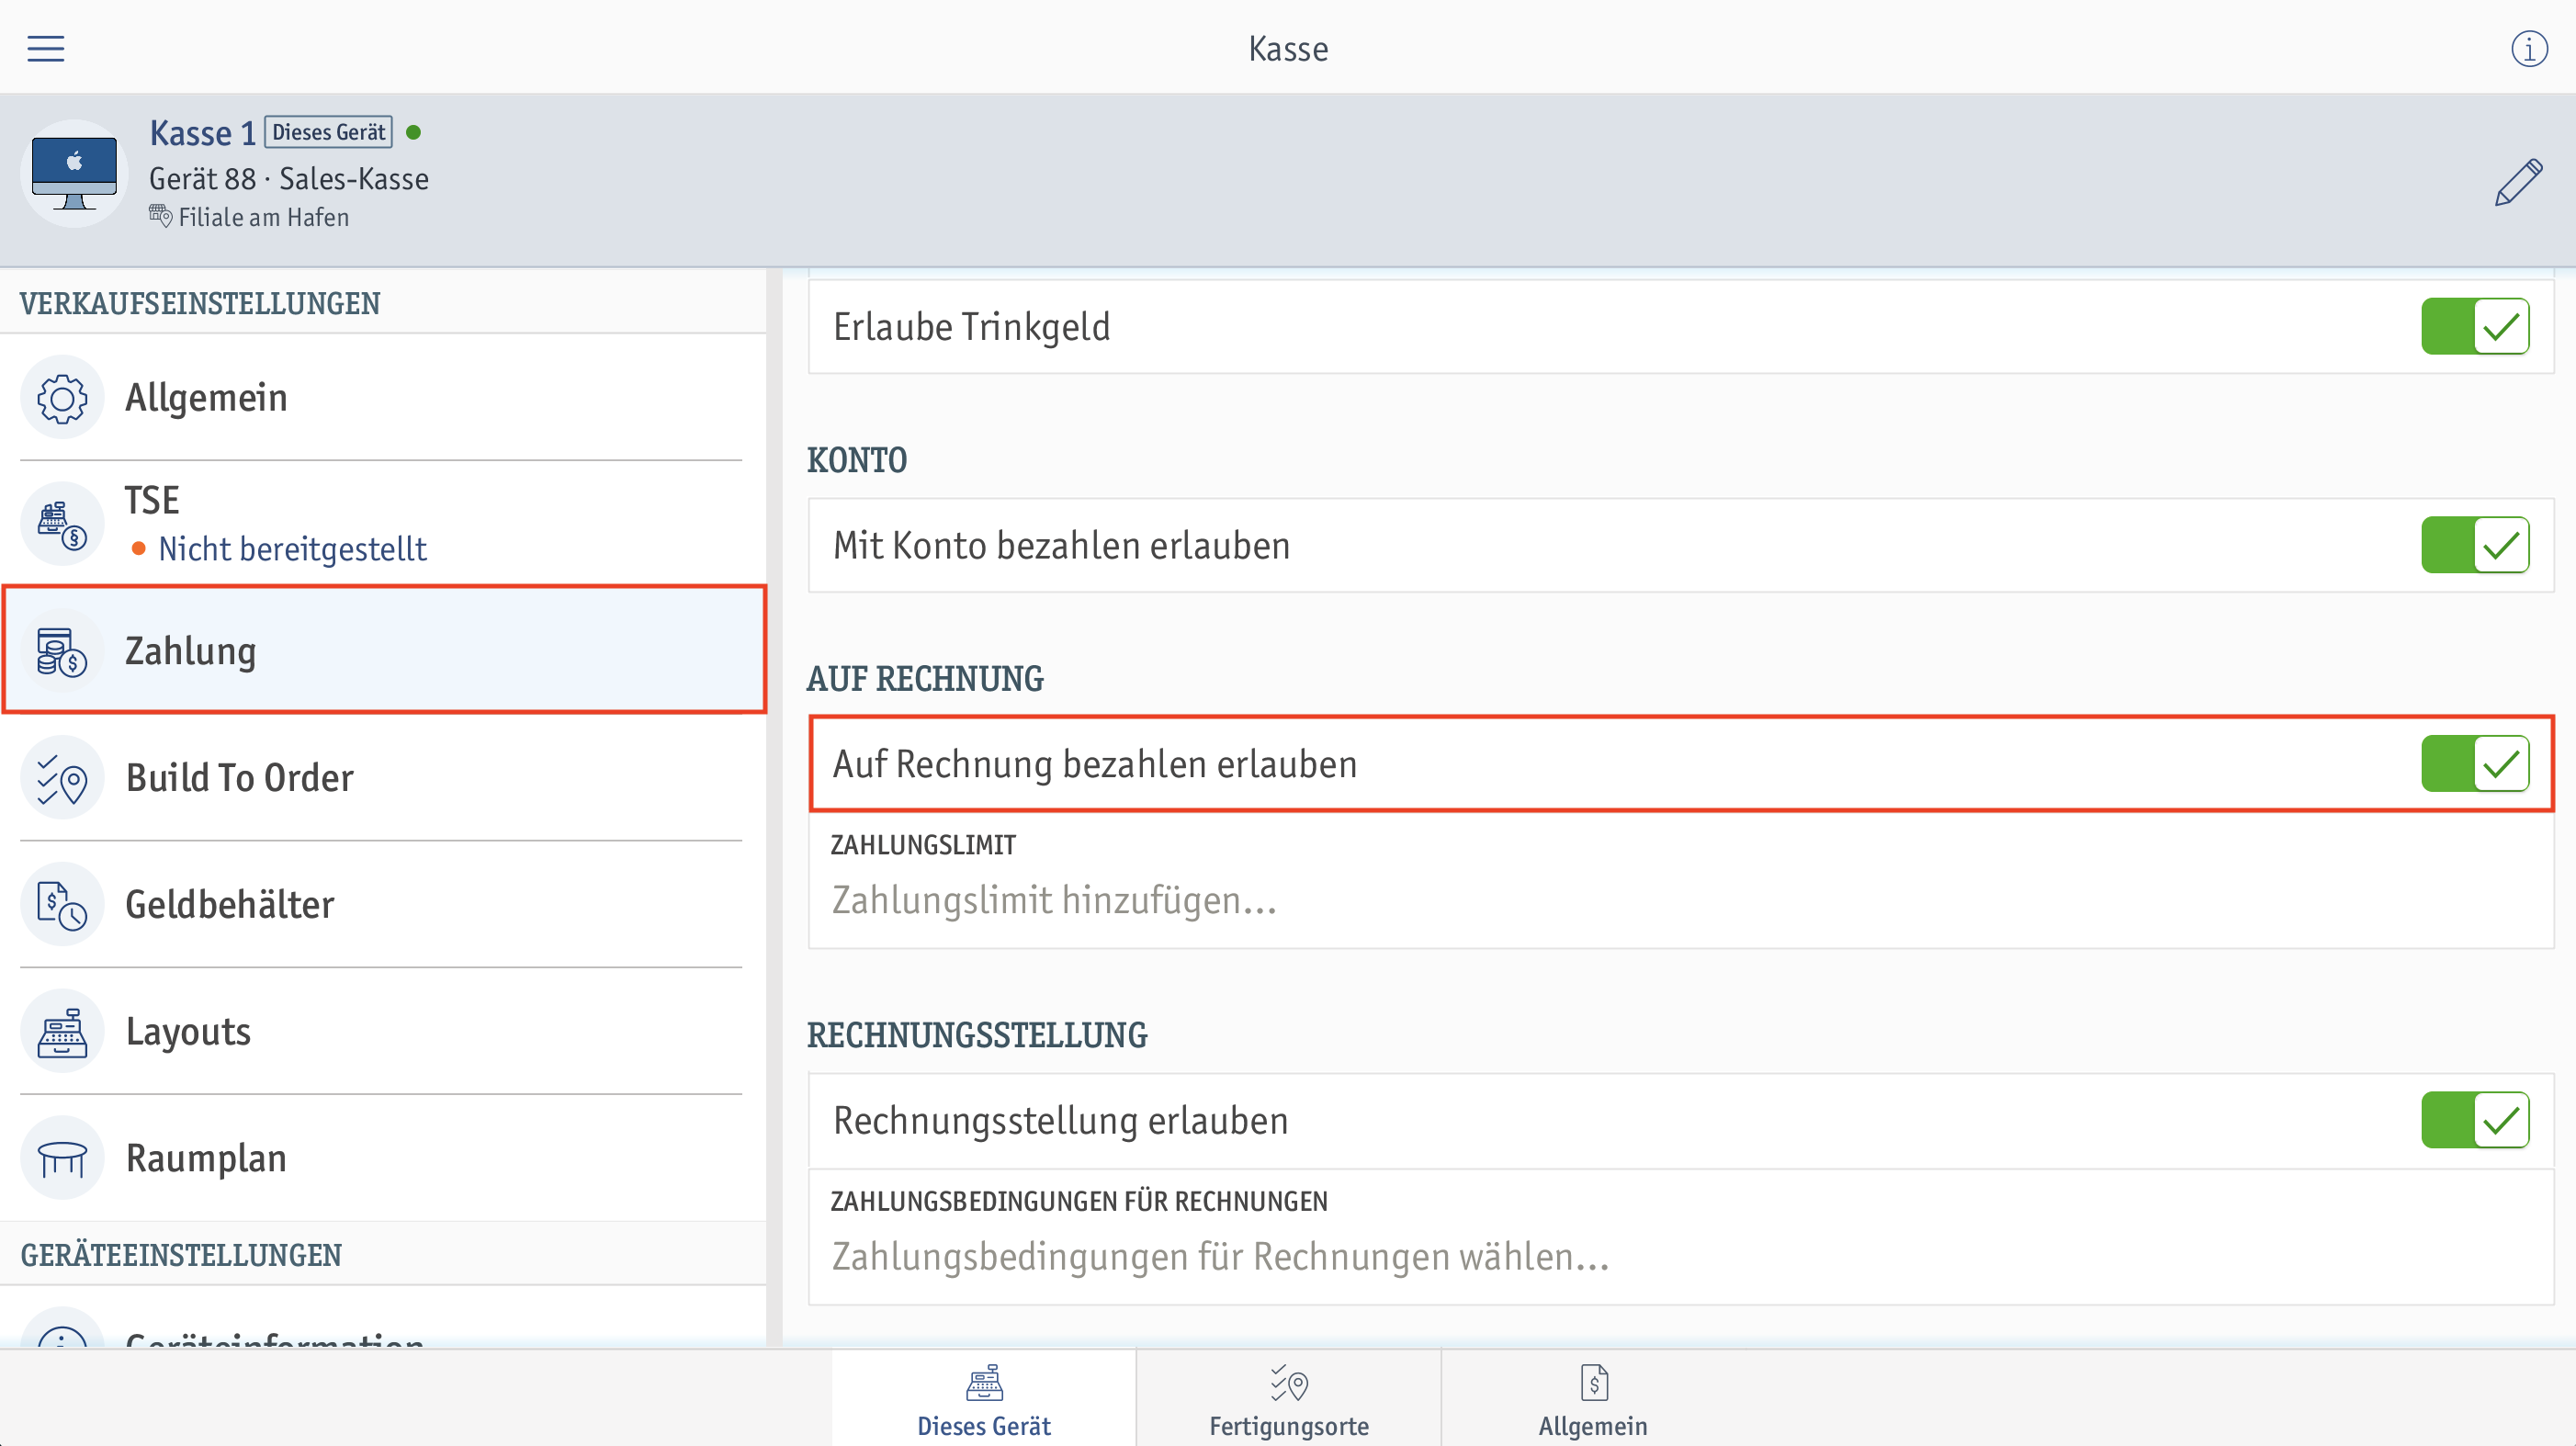Click the RECHNUNGSSTELLUNG section heading

977,1035
